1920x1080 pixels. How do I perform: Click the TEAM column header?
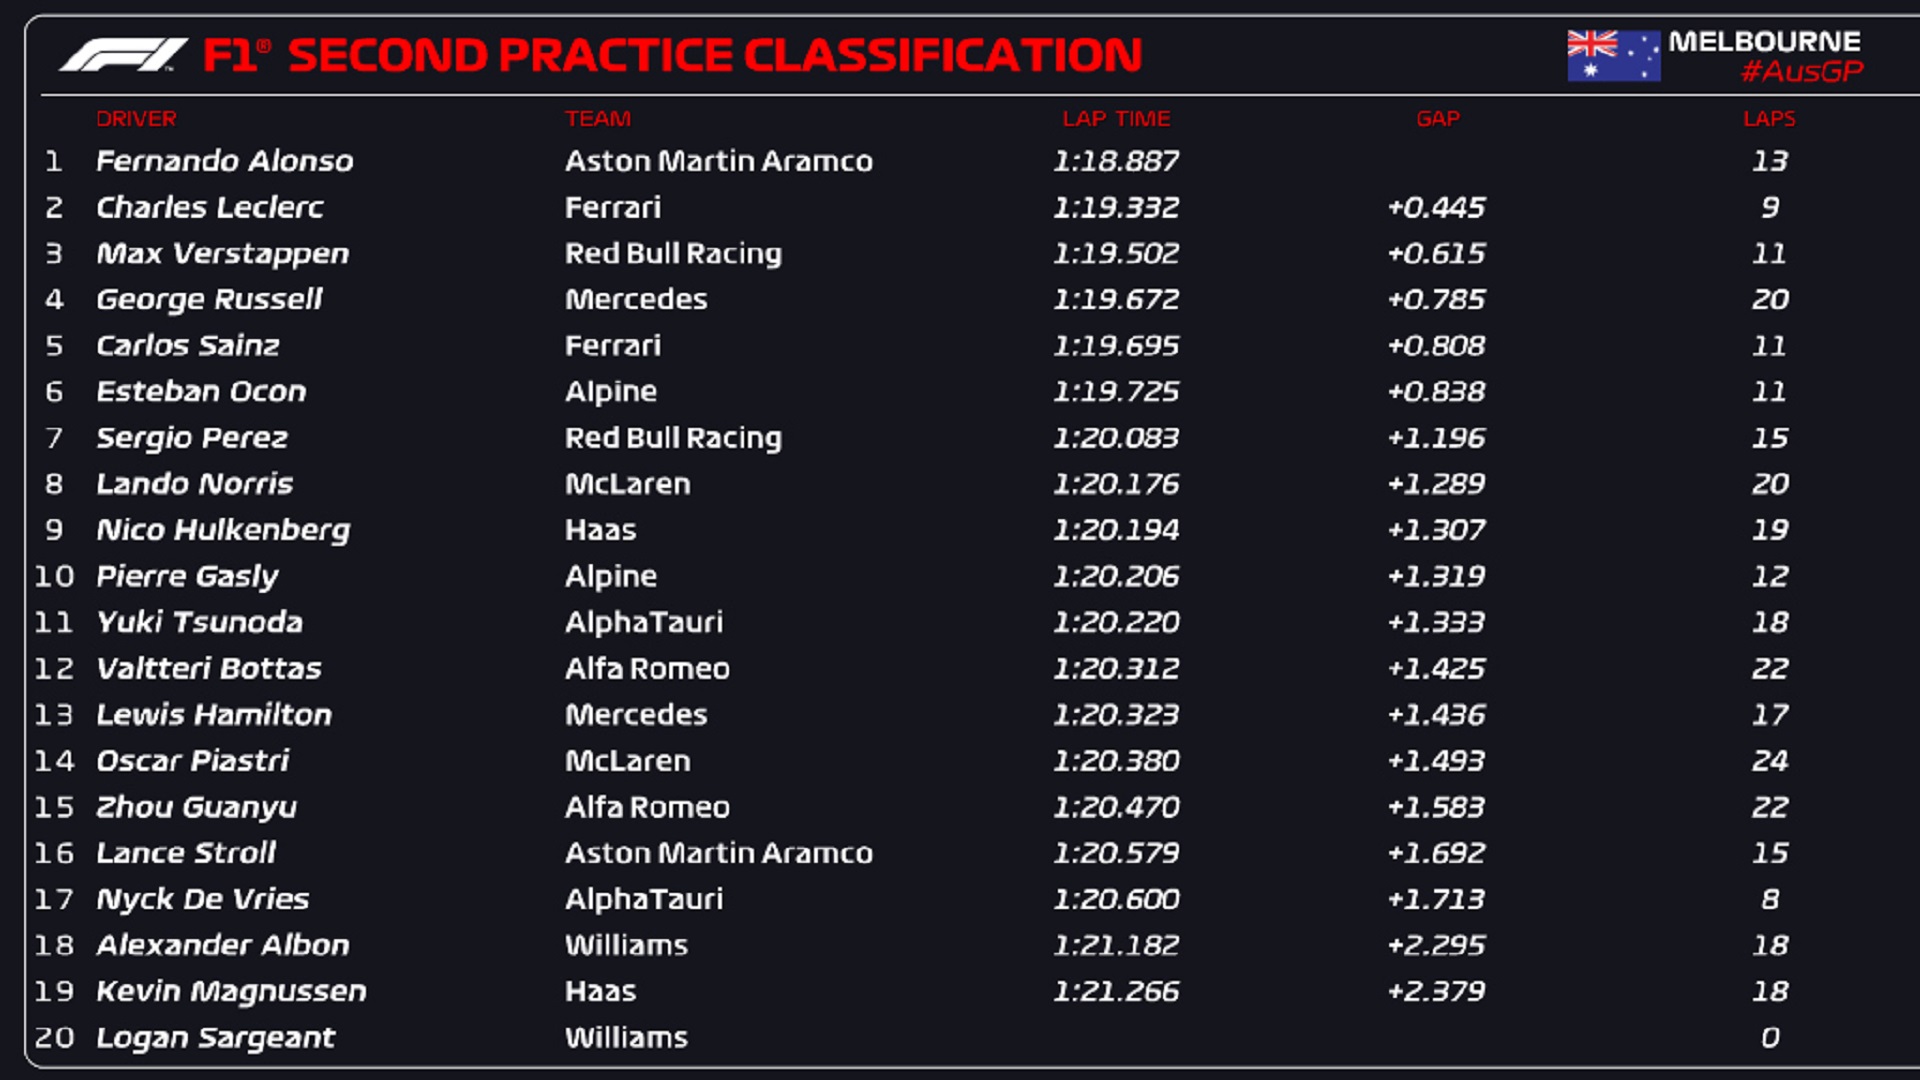coord(598,118)
